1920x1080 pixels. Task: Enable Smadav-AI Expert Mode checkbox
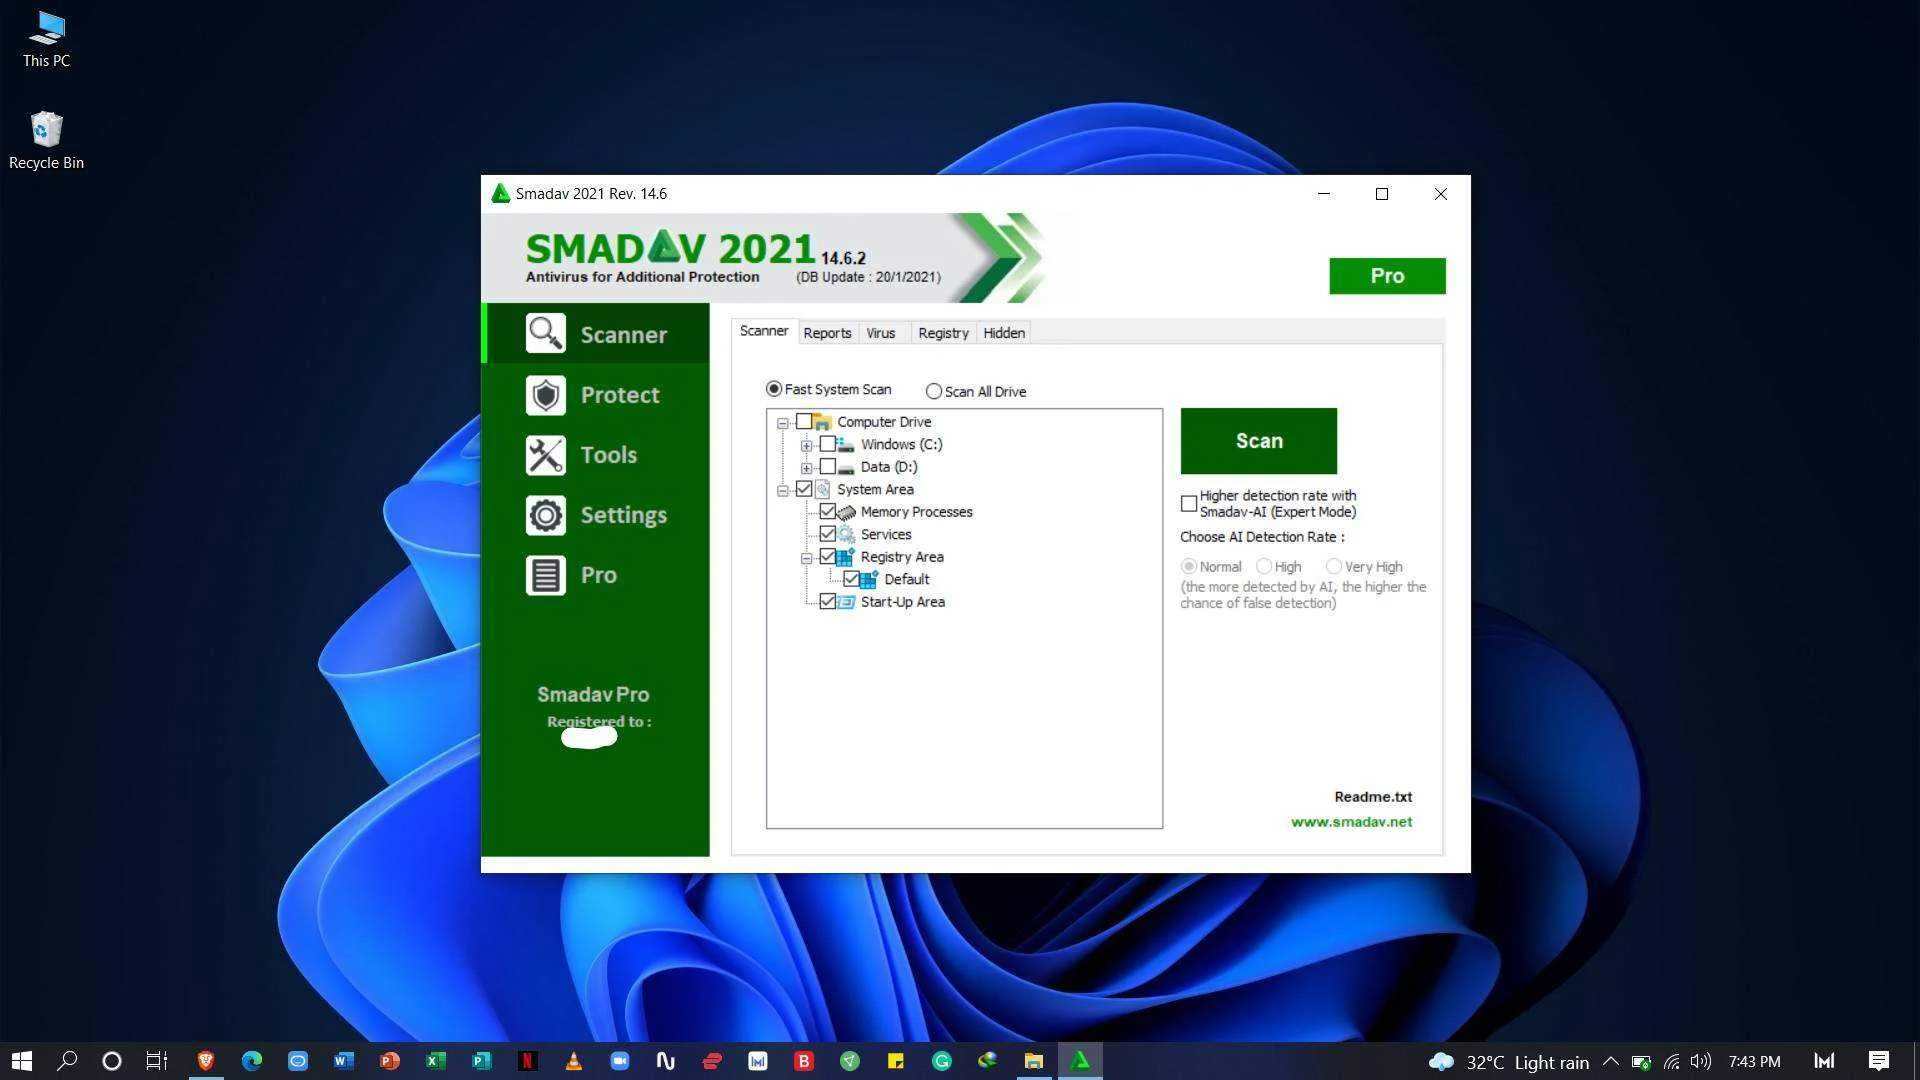(1189, 504)
